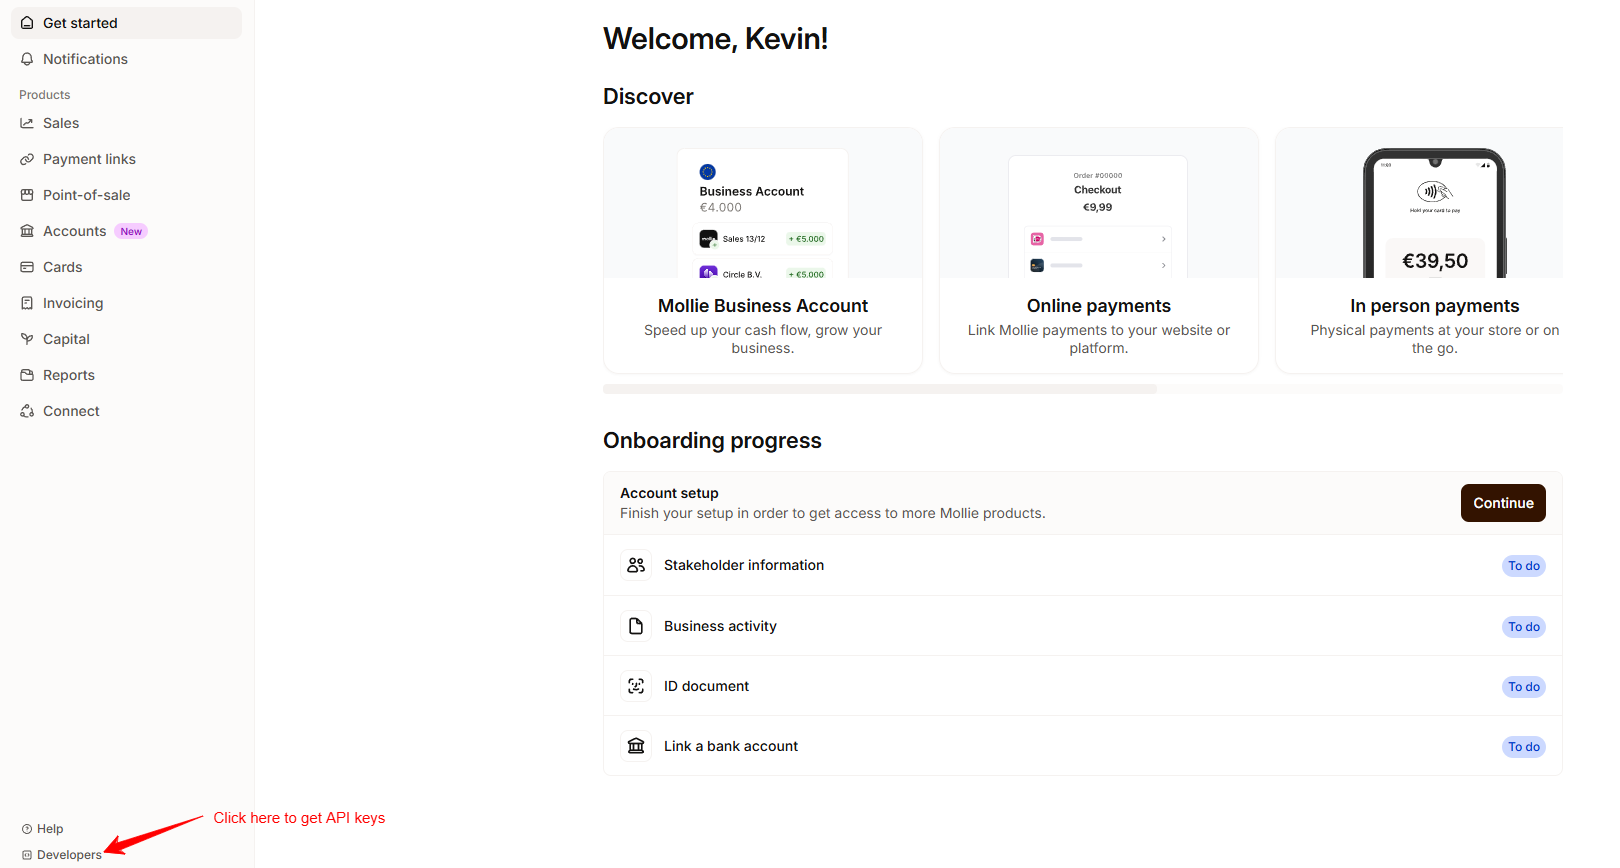Click the Accounts bank icon in sidebar
1620x868 pixels.
coord(27,231)
